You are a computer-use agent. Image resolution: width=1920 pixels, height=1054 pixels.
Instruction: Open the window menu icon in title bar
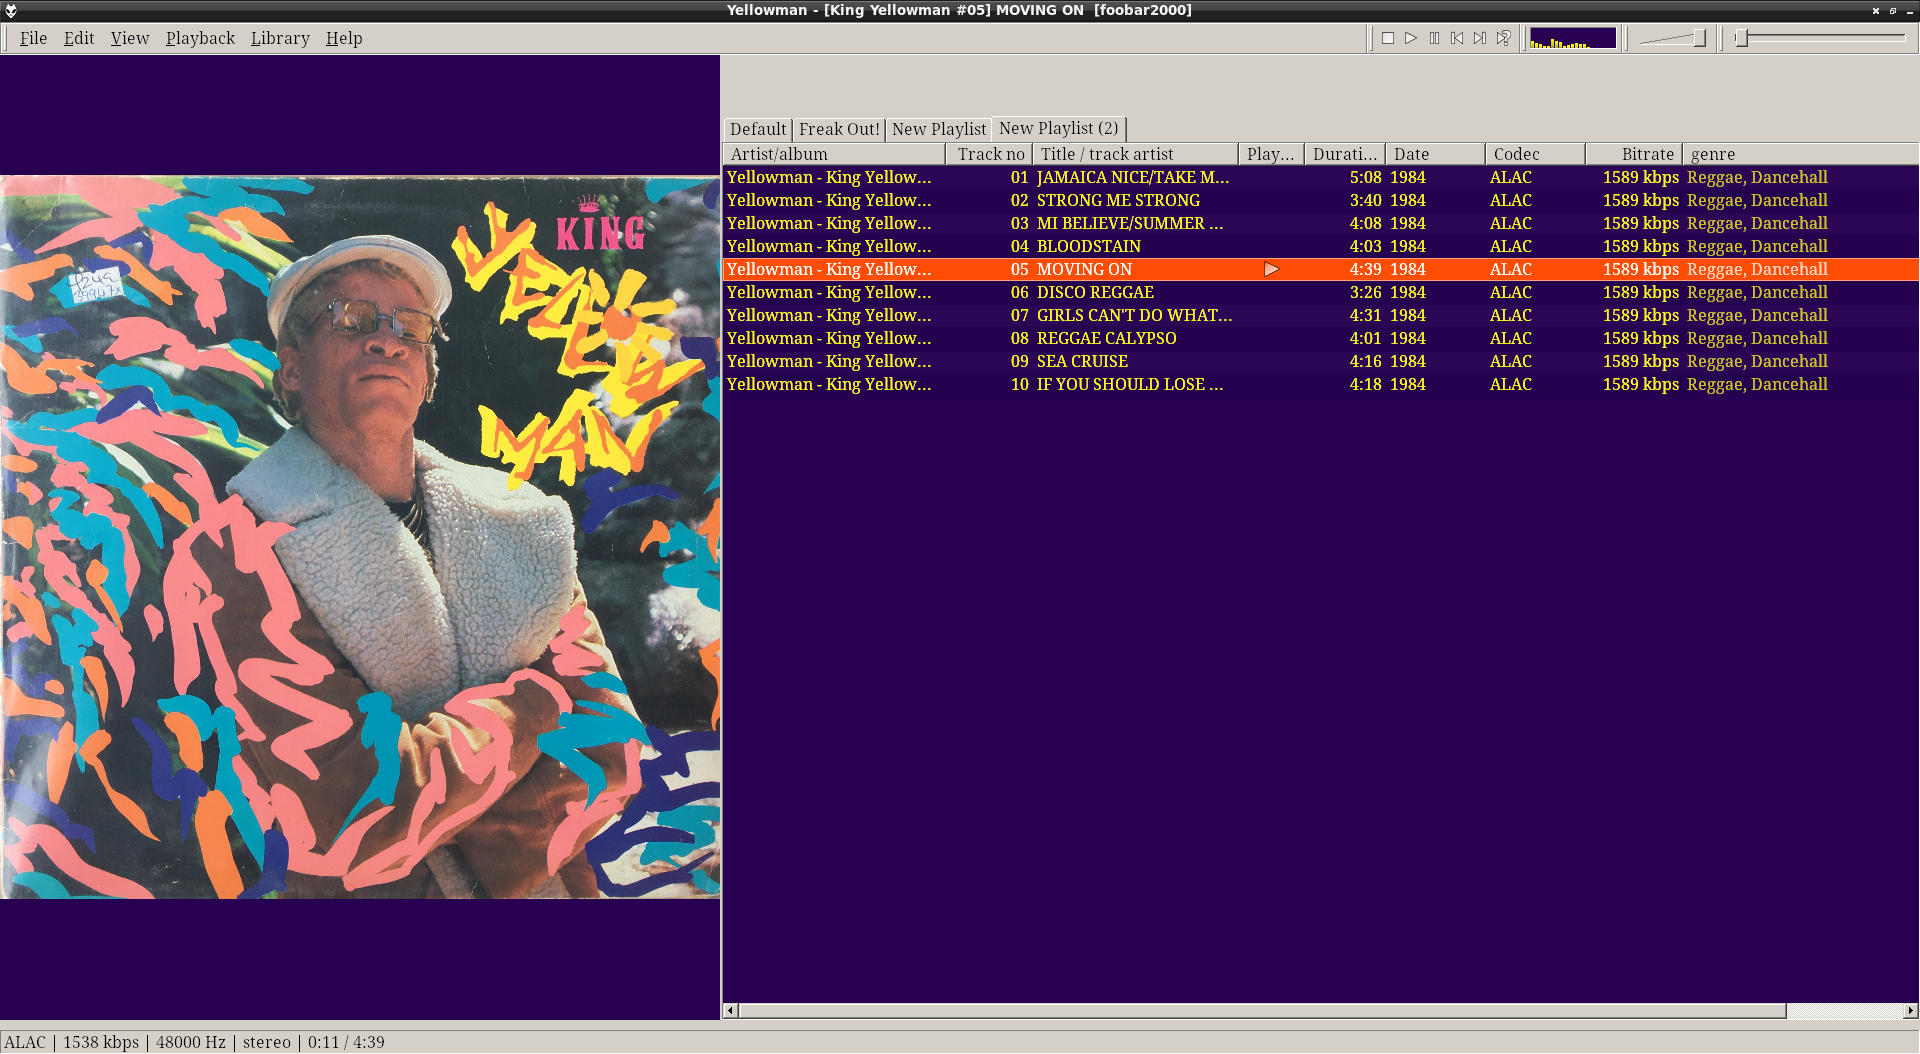click(11, 10)
